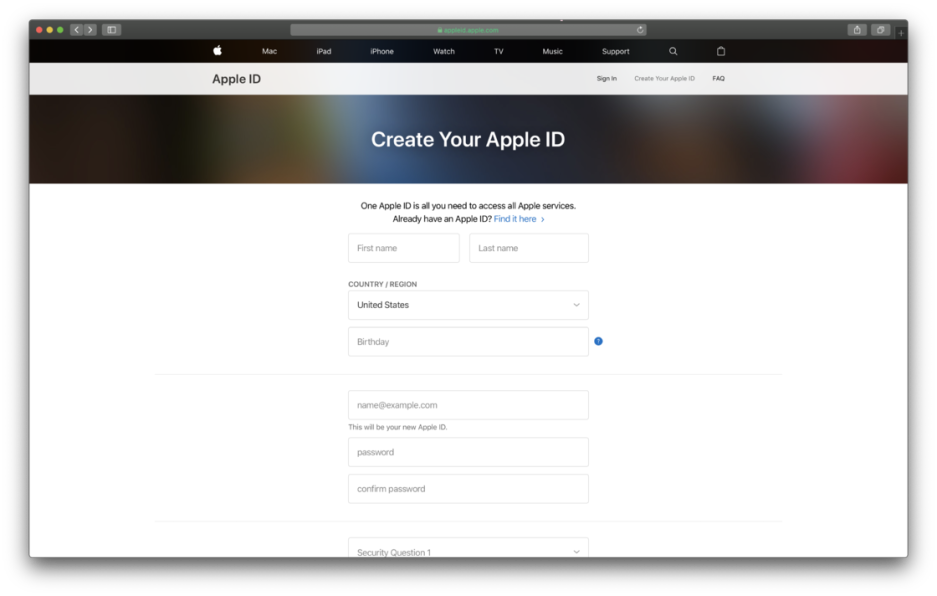Reload the page via the address bar icon

638,29
